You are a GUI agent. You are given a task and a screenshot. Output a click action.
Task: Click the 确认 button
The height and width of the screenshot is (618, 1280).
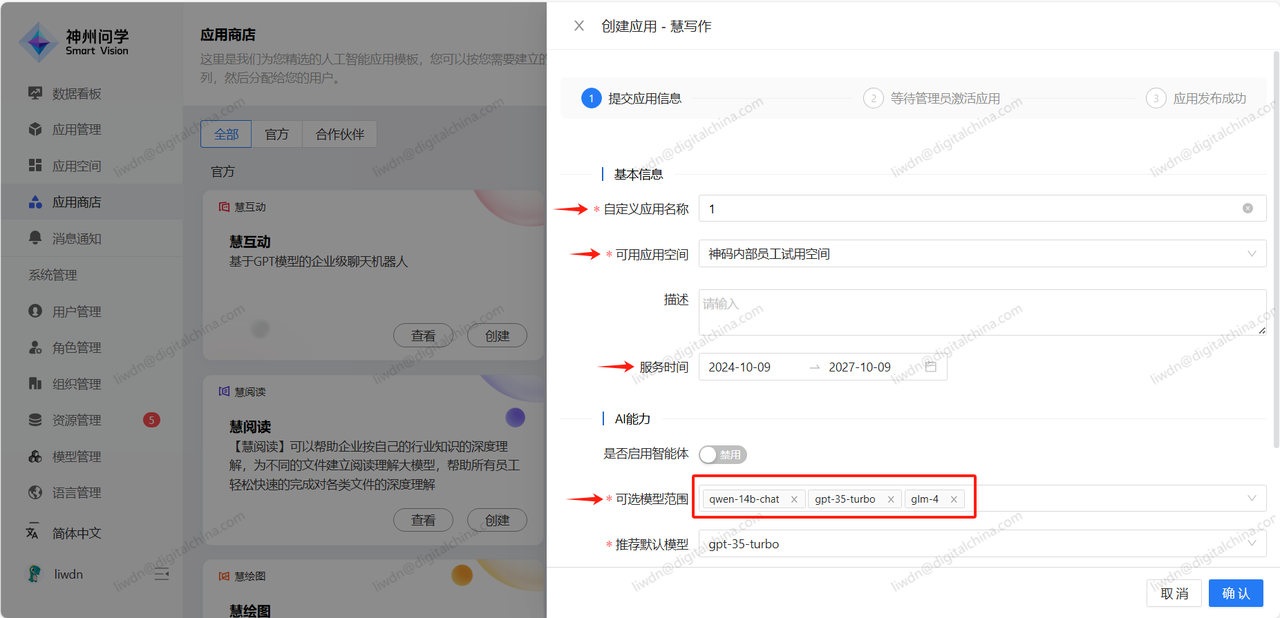coord(1235,593)
